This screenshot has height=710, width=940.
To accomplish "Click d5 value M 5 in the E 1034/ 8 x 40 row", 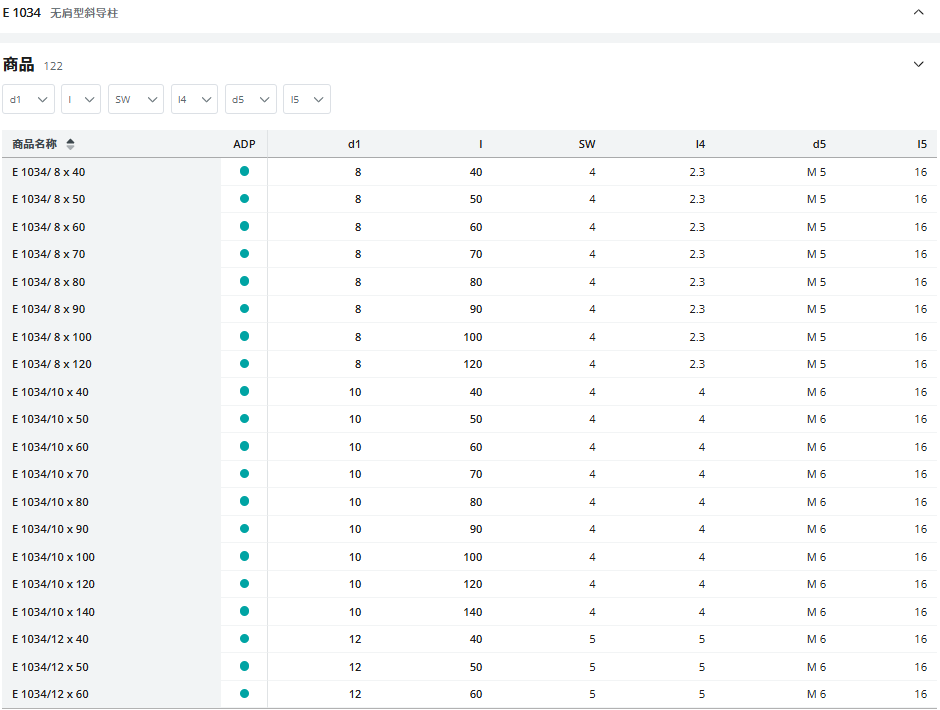I will pos(816,172).
